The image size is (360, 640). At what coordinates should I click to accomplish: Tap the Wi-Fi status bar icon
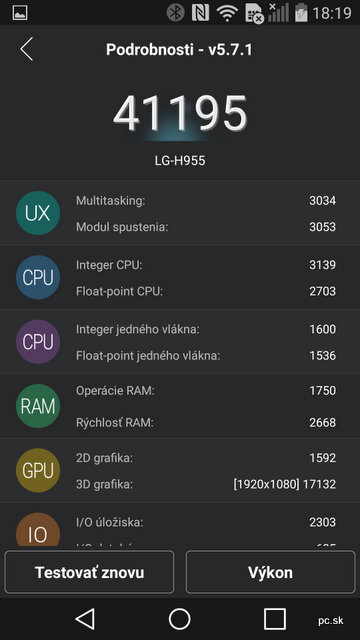point(227,13)
